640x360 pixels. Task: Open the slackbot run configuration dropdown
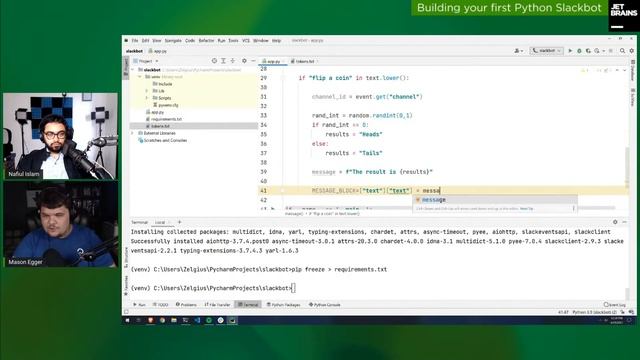tap(546, 51)
